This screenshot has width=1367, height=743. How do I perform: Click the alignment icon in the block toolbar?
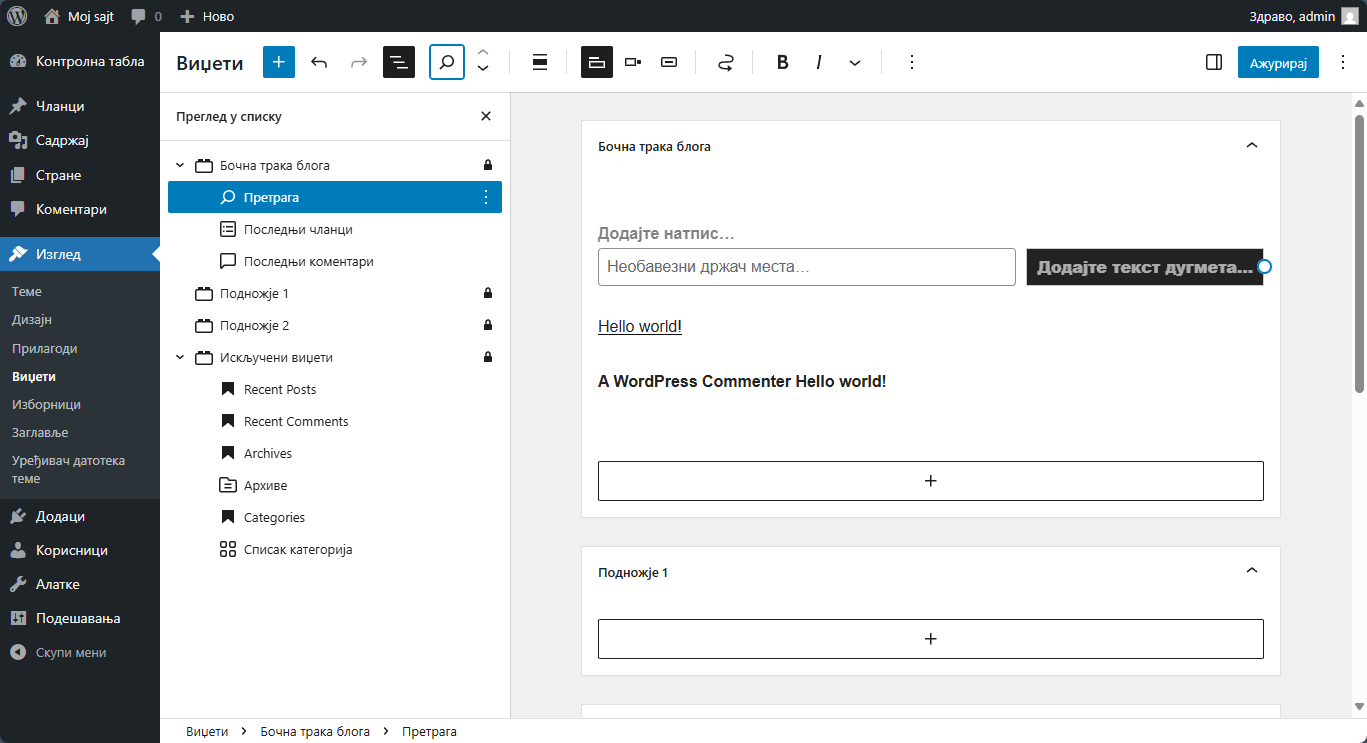(x=539, y=62)
